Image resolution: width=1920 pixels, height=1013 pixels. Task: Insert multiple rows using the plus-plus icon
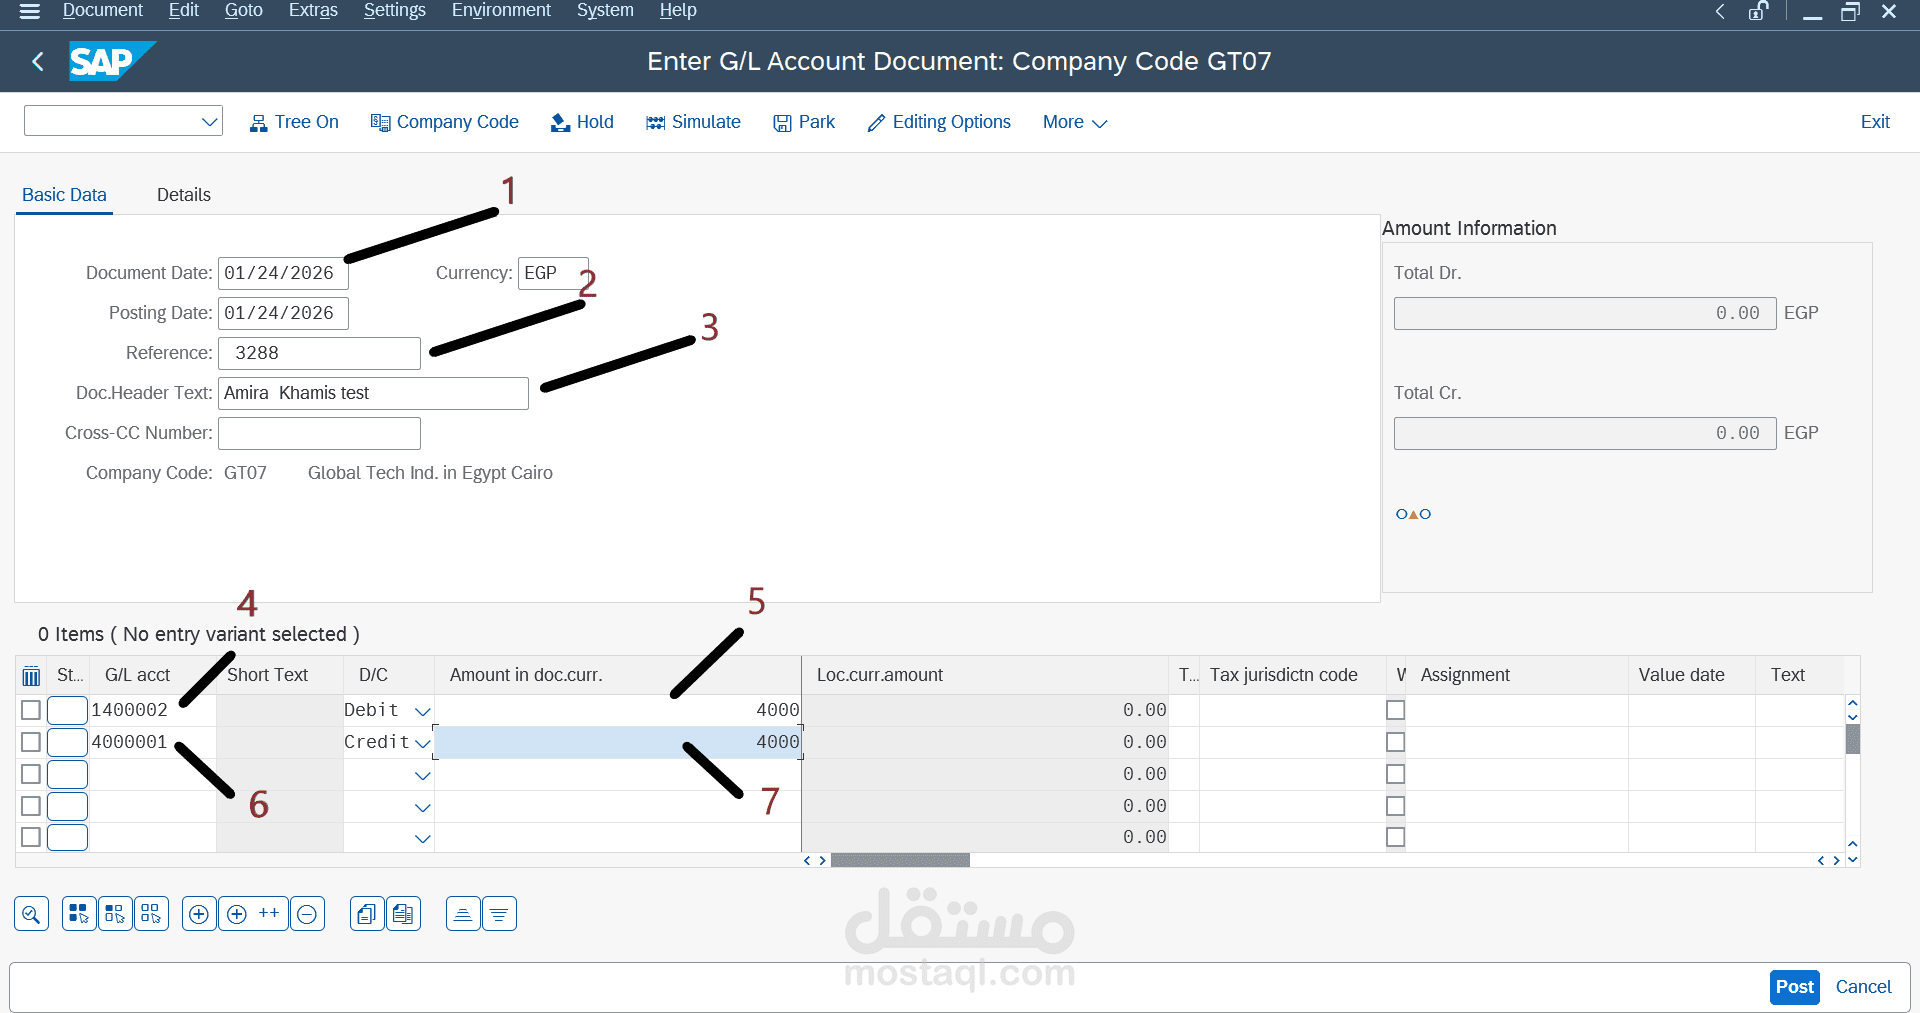click(x=253, y=913)
